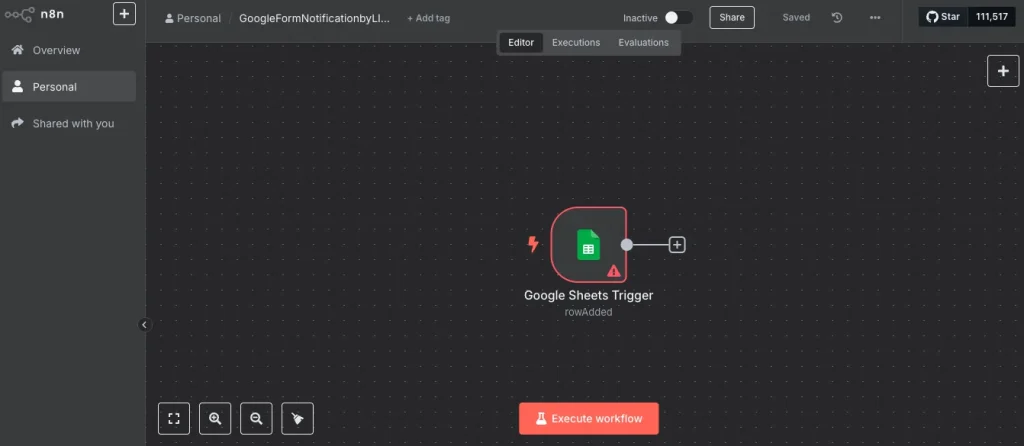Open the Editor tab
The image size is (1024, 446).
pyautogui.click(x=521, y=42)
